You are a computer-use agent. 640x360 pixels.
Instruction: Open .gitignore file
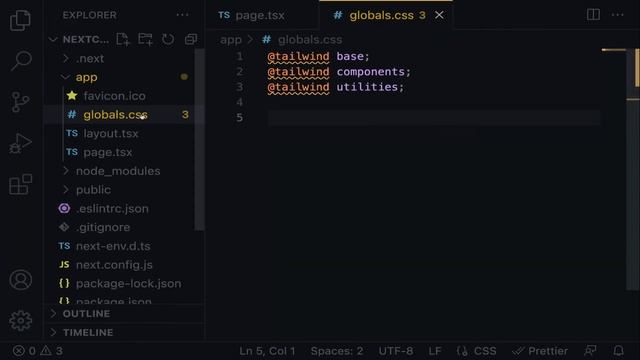(x=103, y=227)
